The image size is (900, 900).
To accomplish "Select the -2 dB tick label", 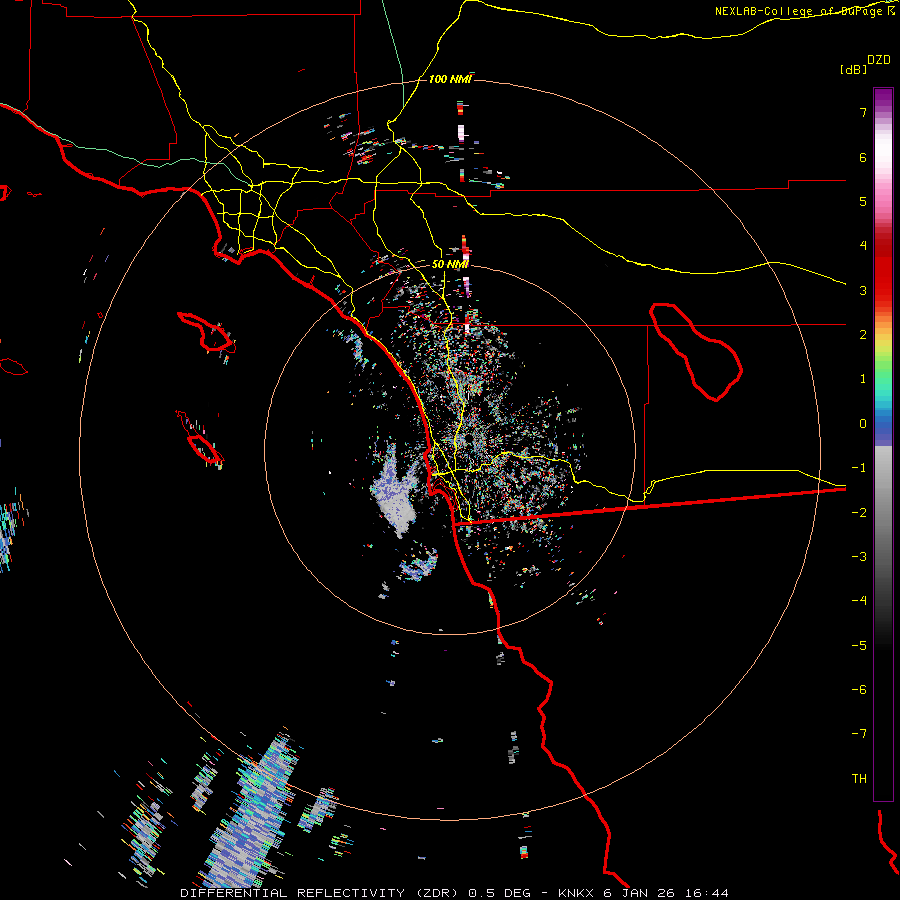I will 859,512.
